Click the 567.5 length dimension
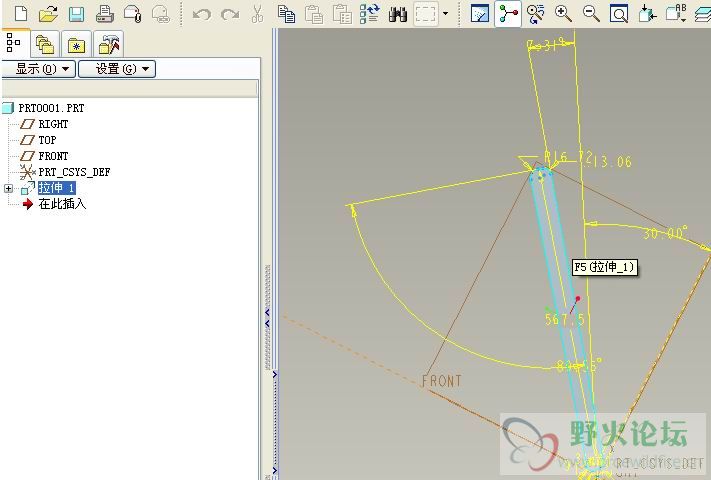The width and height of the screenshot is (711, 480). (565, 319)
